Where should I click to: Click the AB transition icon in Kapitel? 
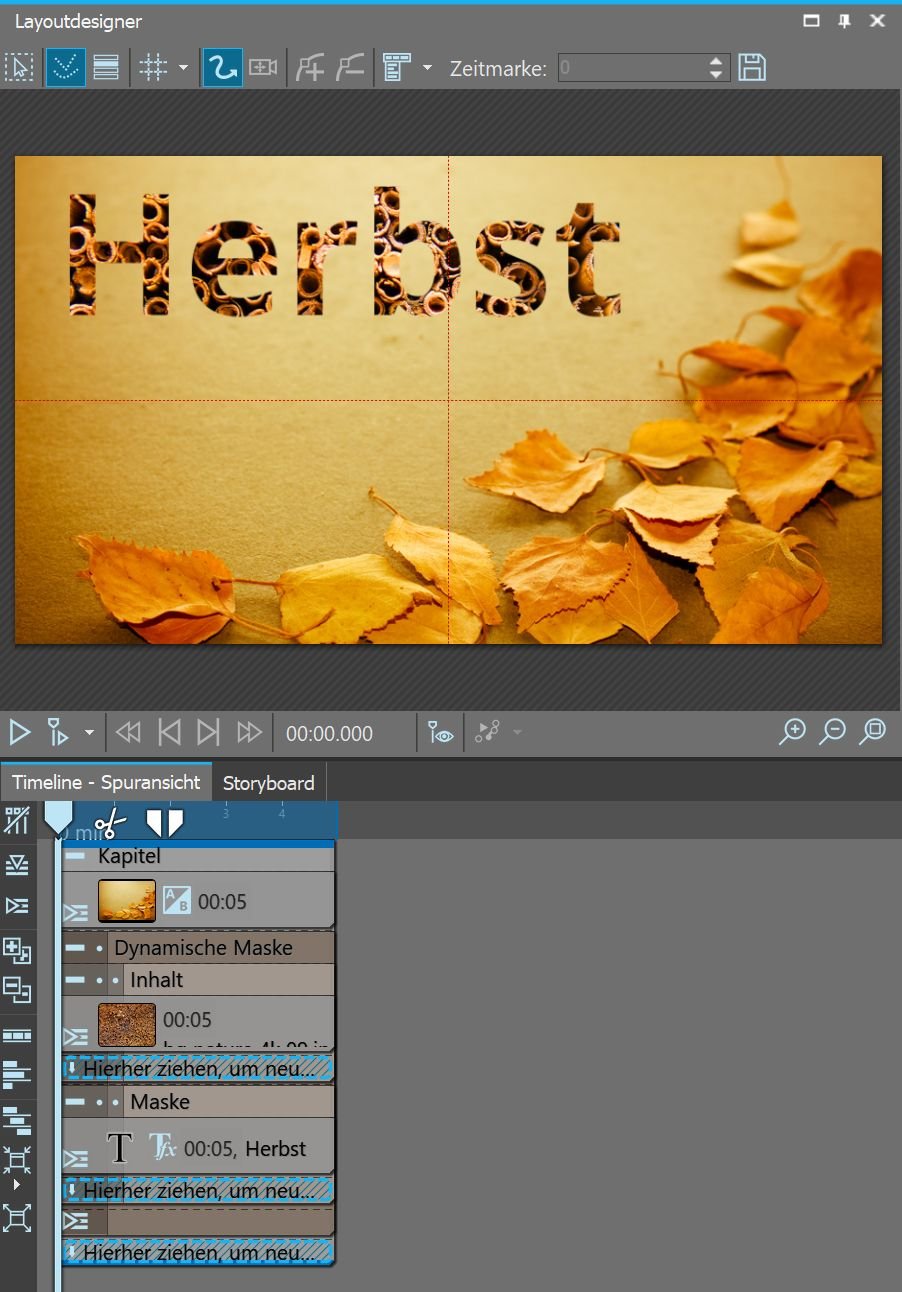[x=176, y=900]
